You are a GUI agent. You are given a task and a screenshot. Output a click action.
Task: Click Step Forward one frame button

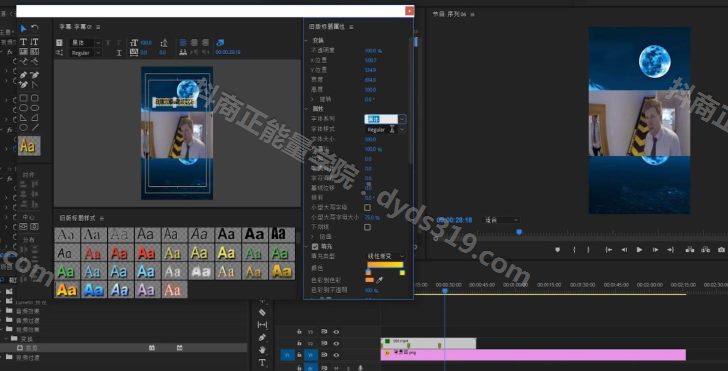pos(655,250)
